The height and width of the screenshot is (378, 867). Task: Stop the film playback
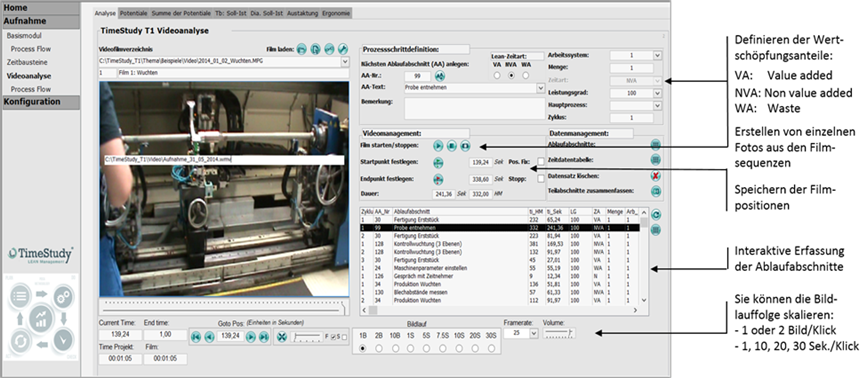[x=451, y=146]
